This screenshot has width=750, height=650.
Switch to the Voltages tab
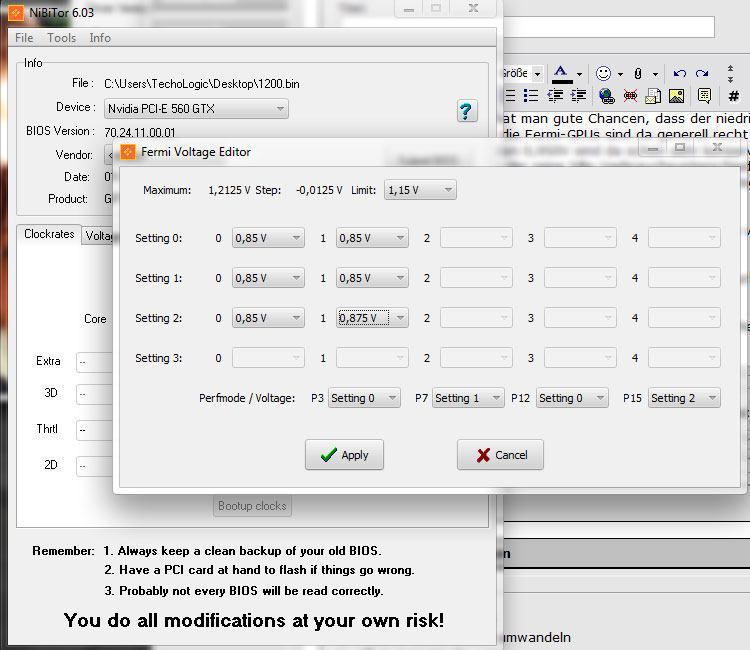[x=98, y=235]
